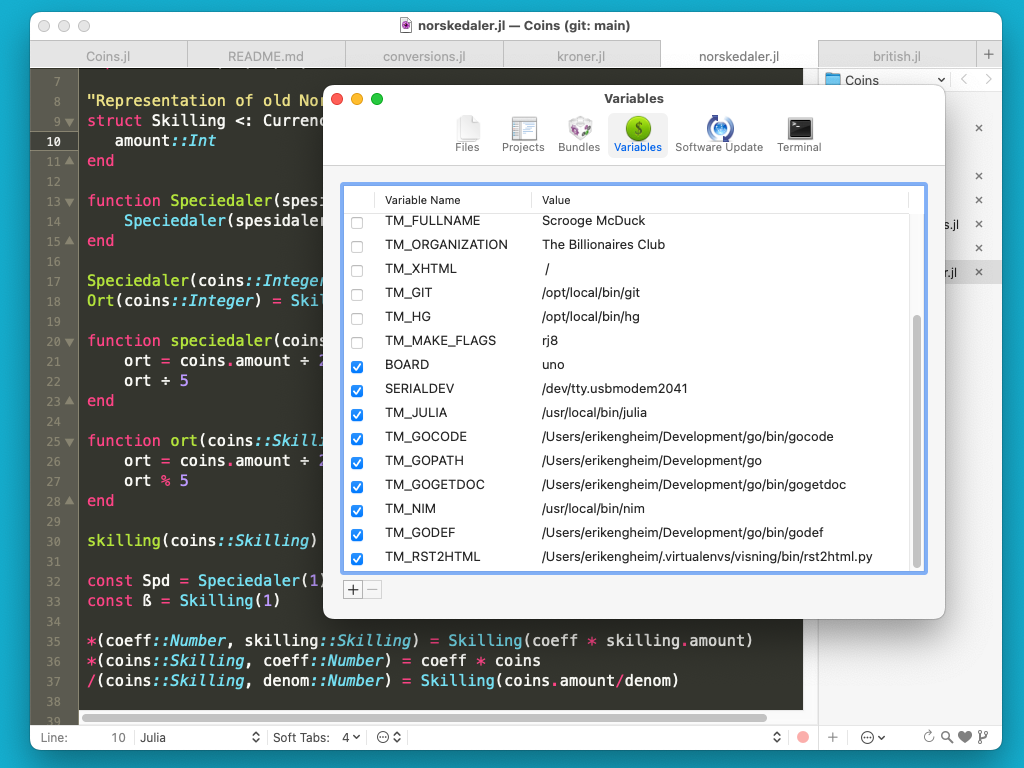Open the Soft Tabs size dropdown
This screenshot has height=768, width=1024.
tap(351, 737)
